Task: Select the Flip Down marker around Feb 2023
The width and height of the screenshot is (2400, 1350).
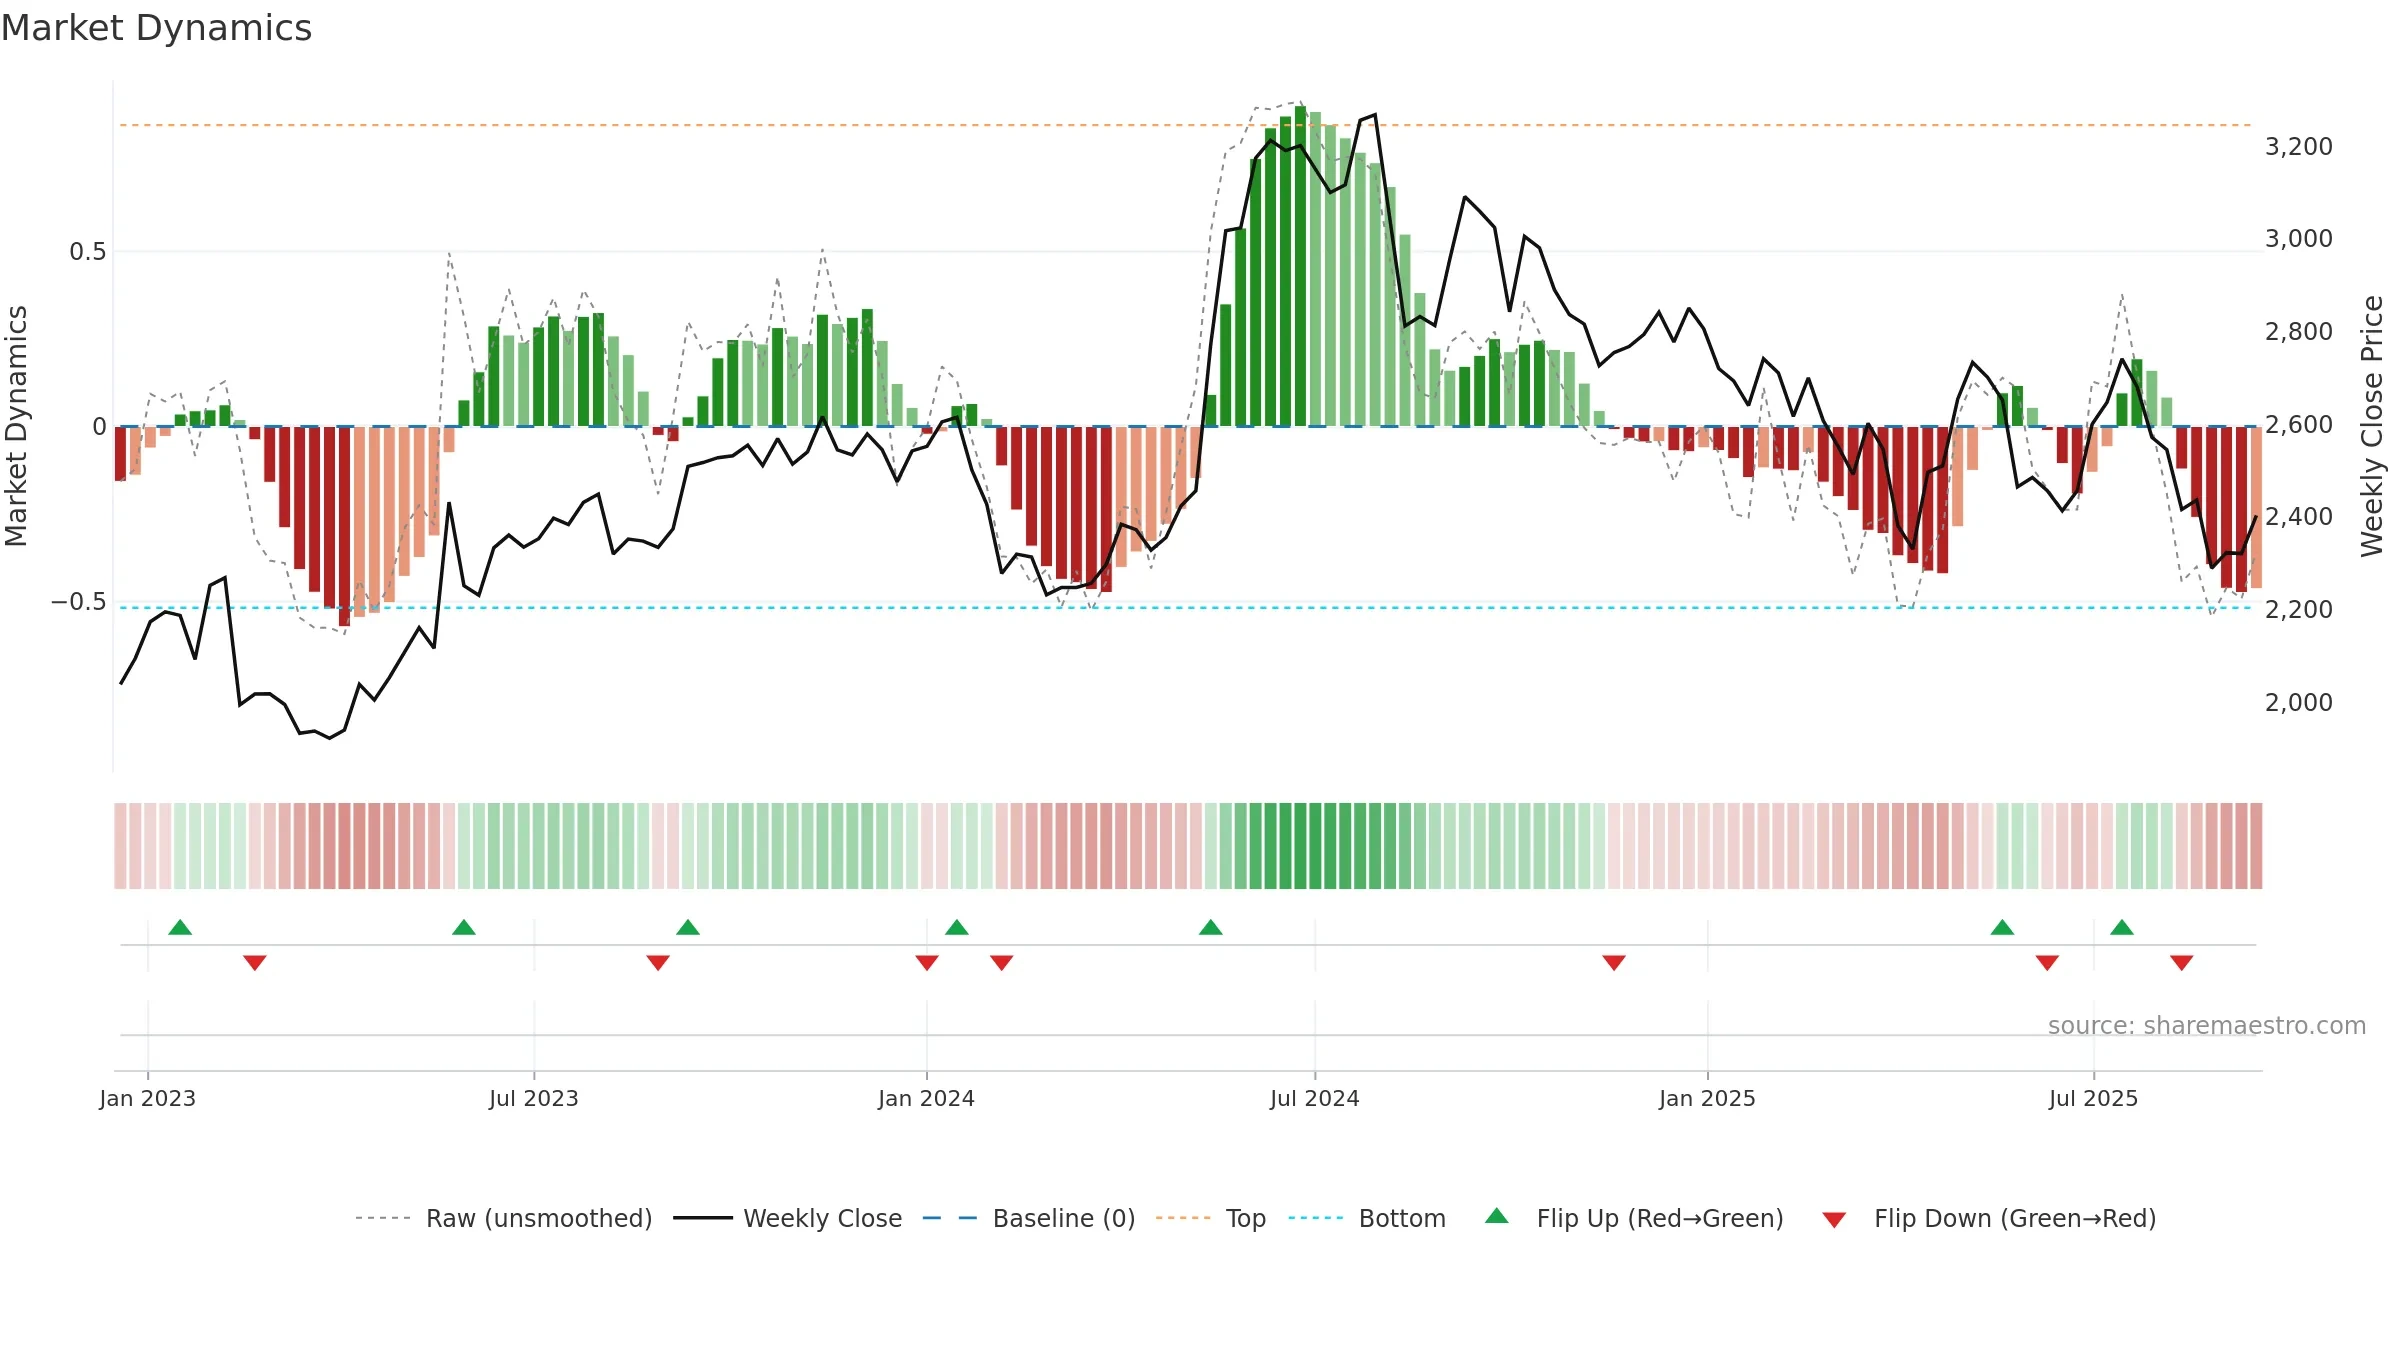Action: 255,963
